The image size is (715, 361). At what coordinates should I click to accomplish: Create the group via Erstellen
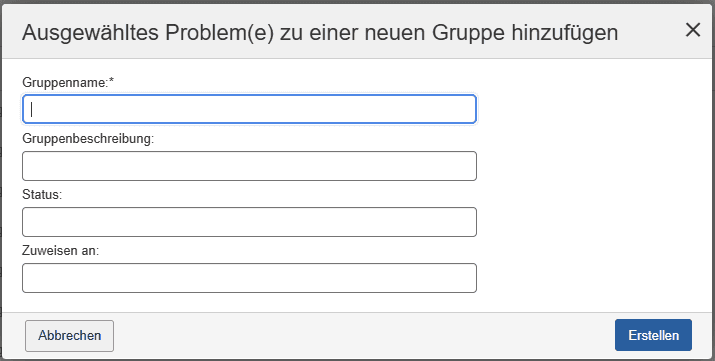click(x=653, y=335)
